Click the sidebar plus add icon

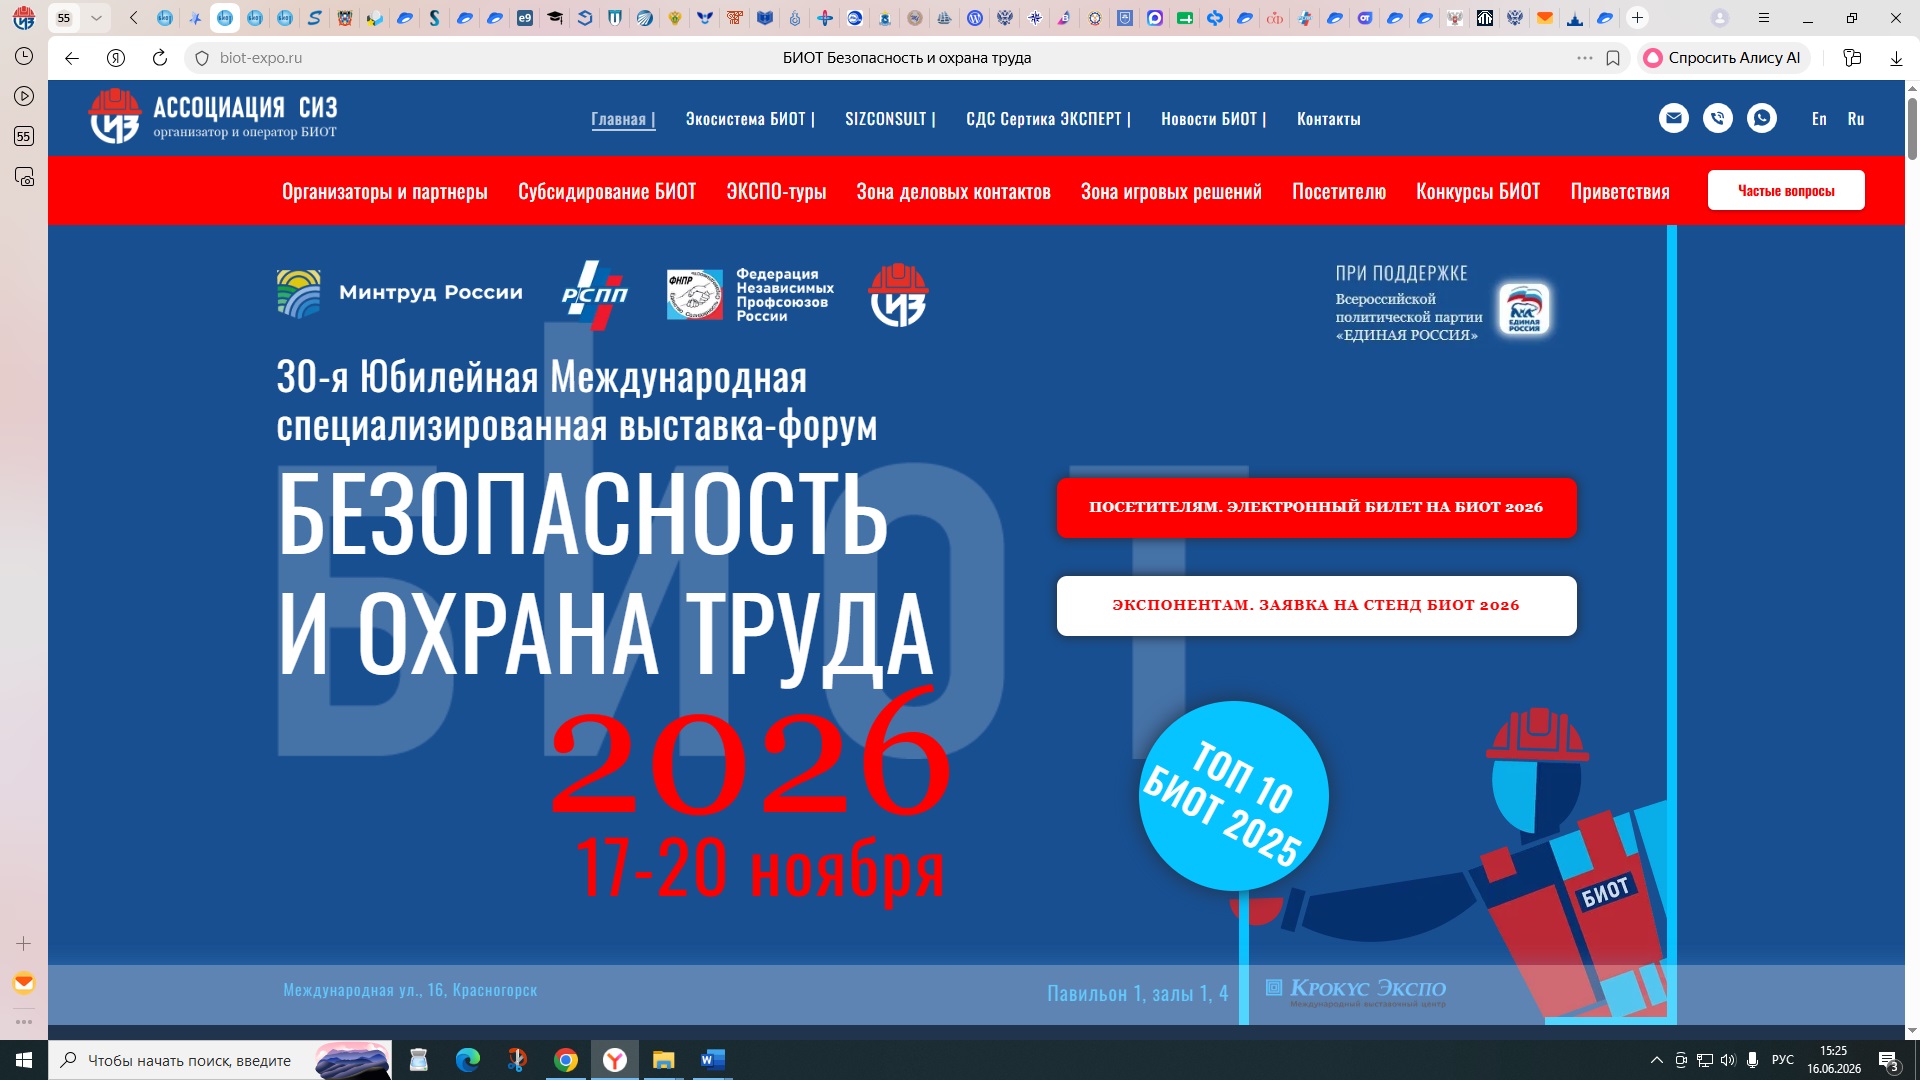click(24, 943)
